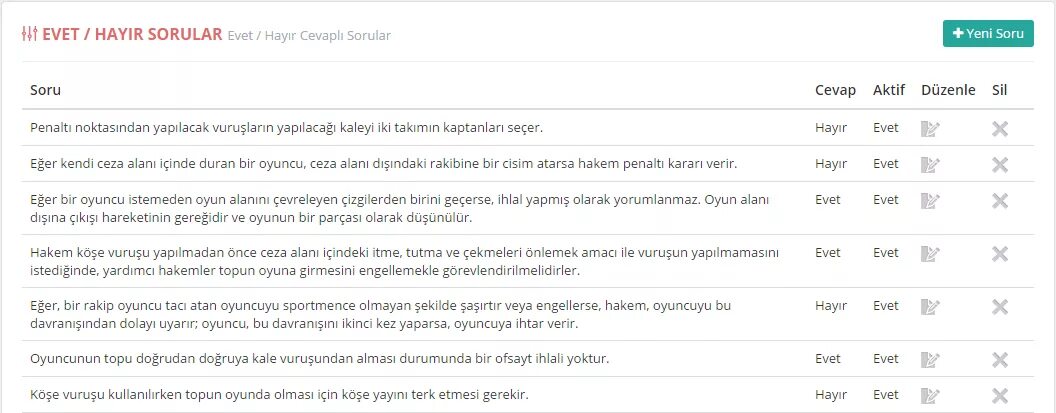Click the Yeni Soru button
Screen dimensions: 1056x413
[988, 34]
